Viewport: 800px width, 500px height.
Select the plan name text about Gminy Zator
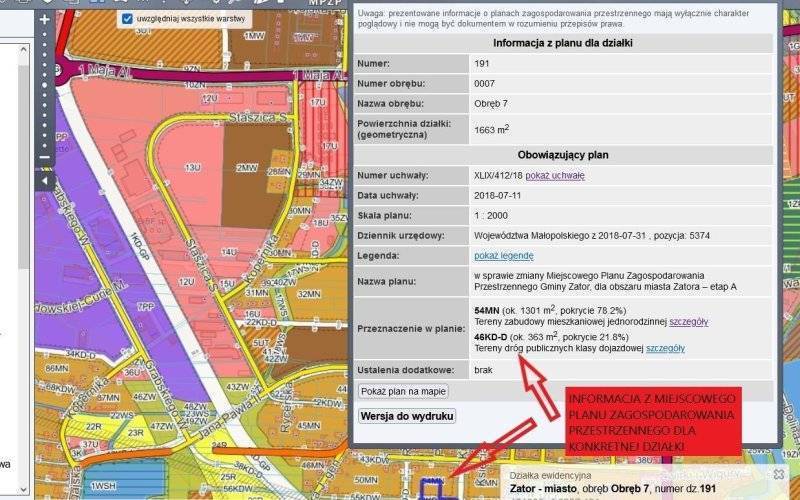click(605, 281)
